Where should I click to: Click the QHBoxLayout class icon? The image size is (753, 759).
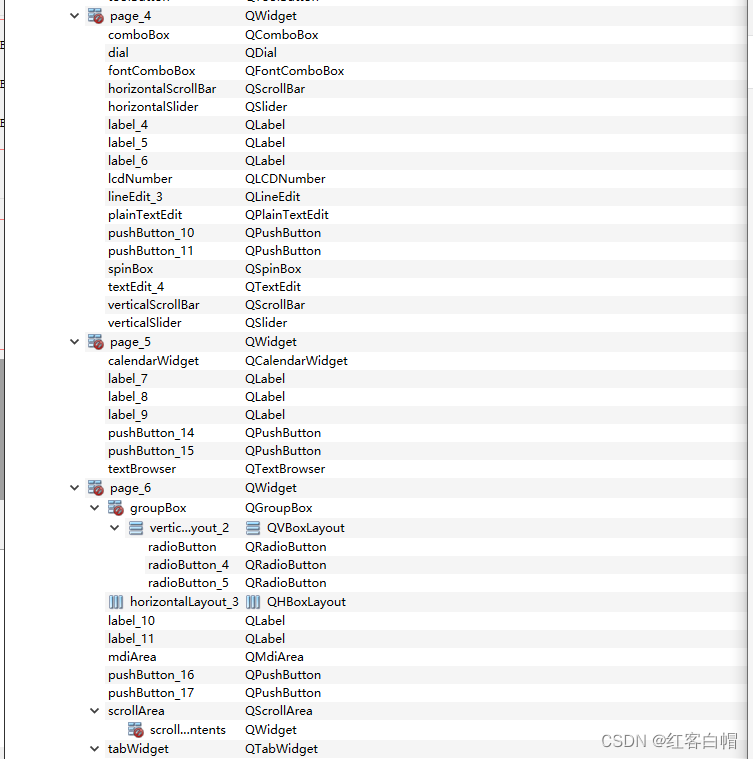coord(253,602)
